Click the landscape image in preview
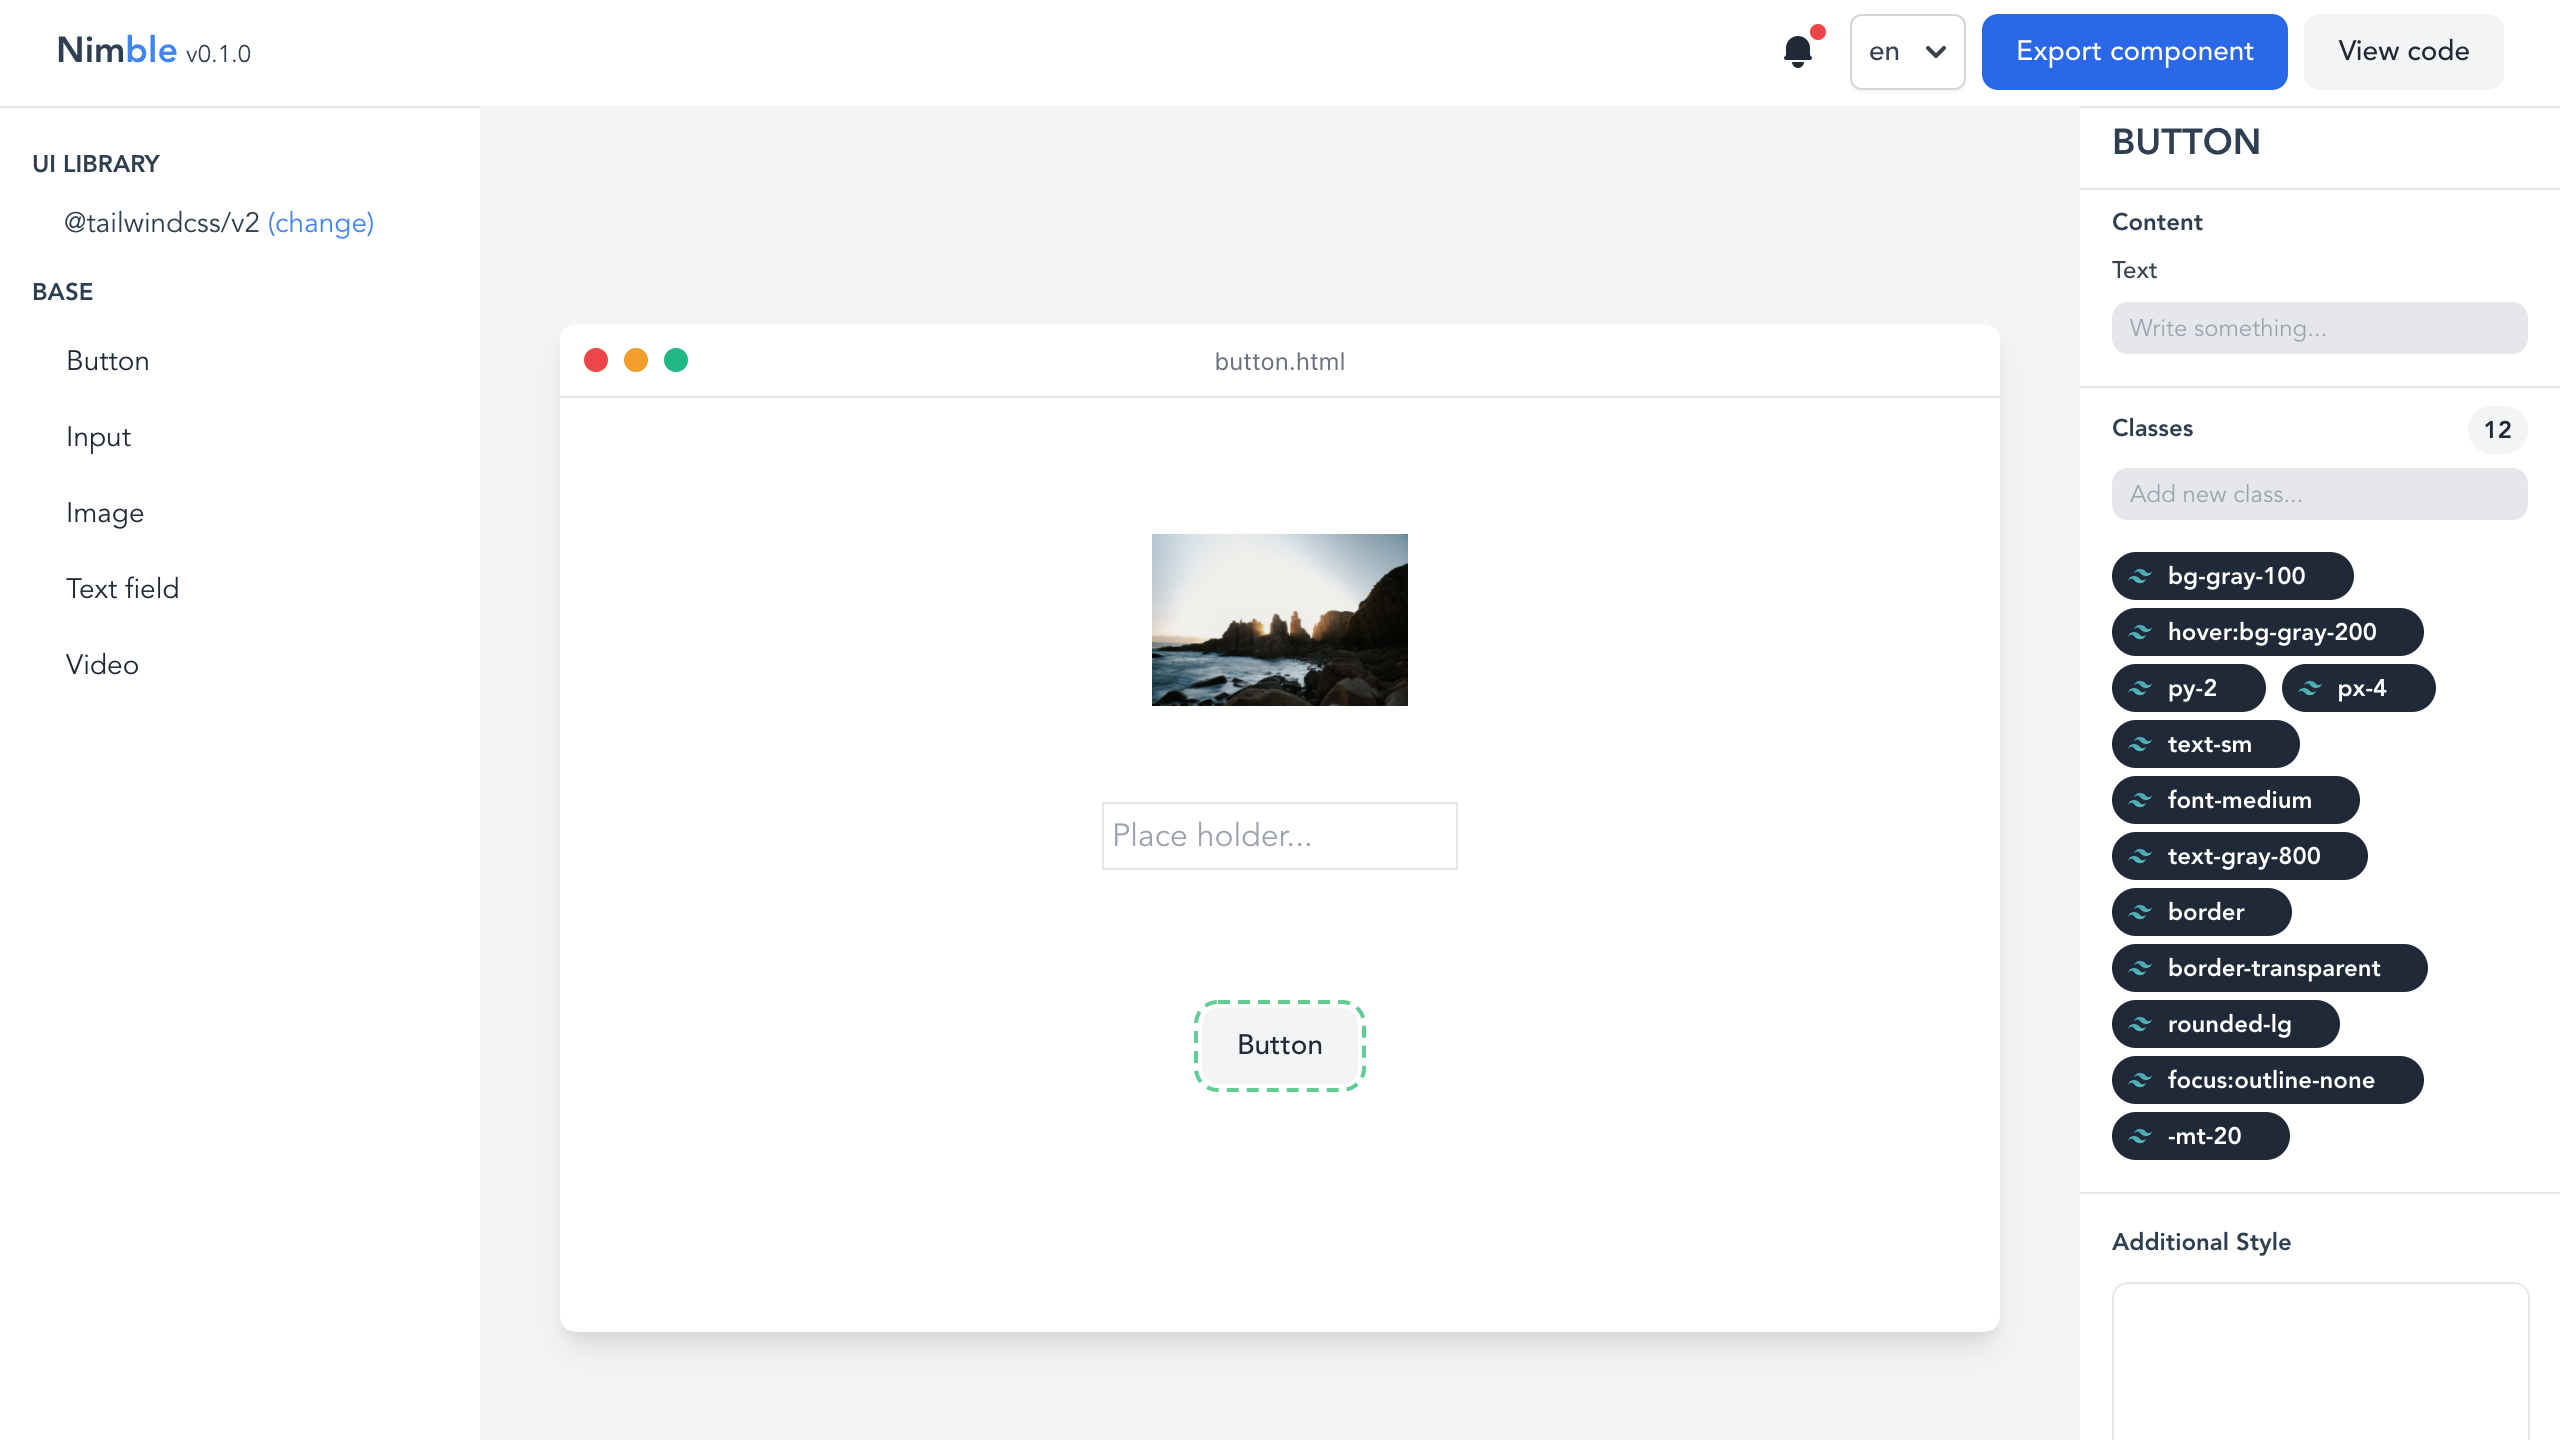2560x1440 pixels. coord(1279,620)
